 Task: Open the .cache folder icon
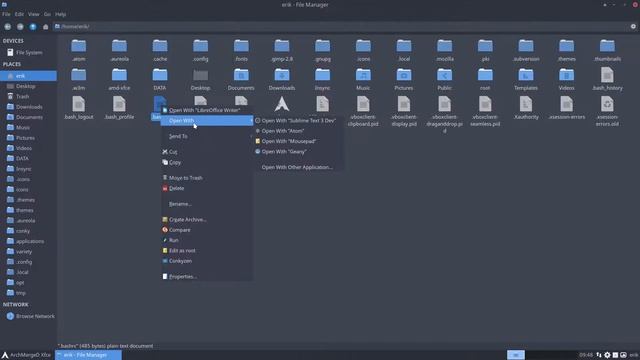click(x=160, y=46)
